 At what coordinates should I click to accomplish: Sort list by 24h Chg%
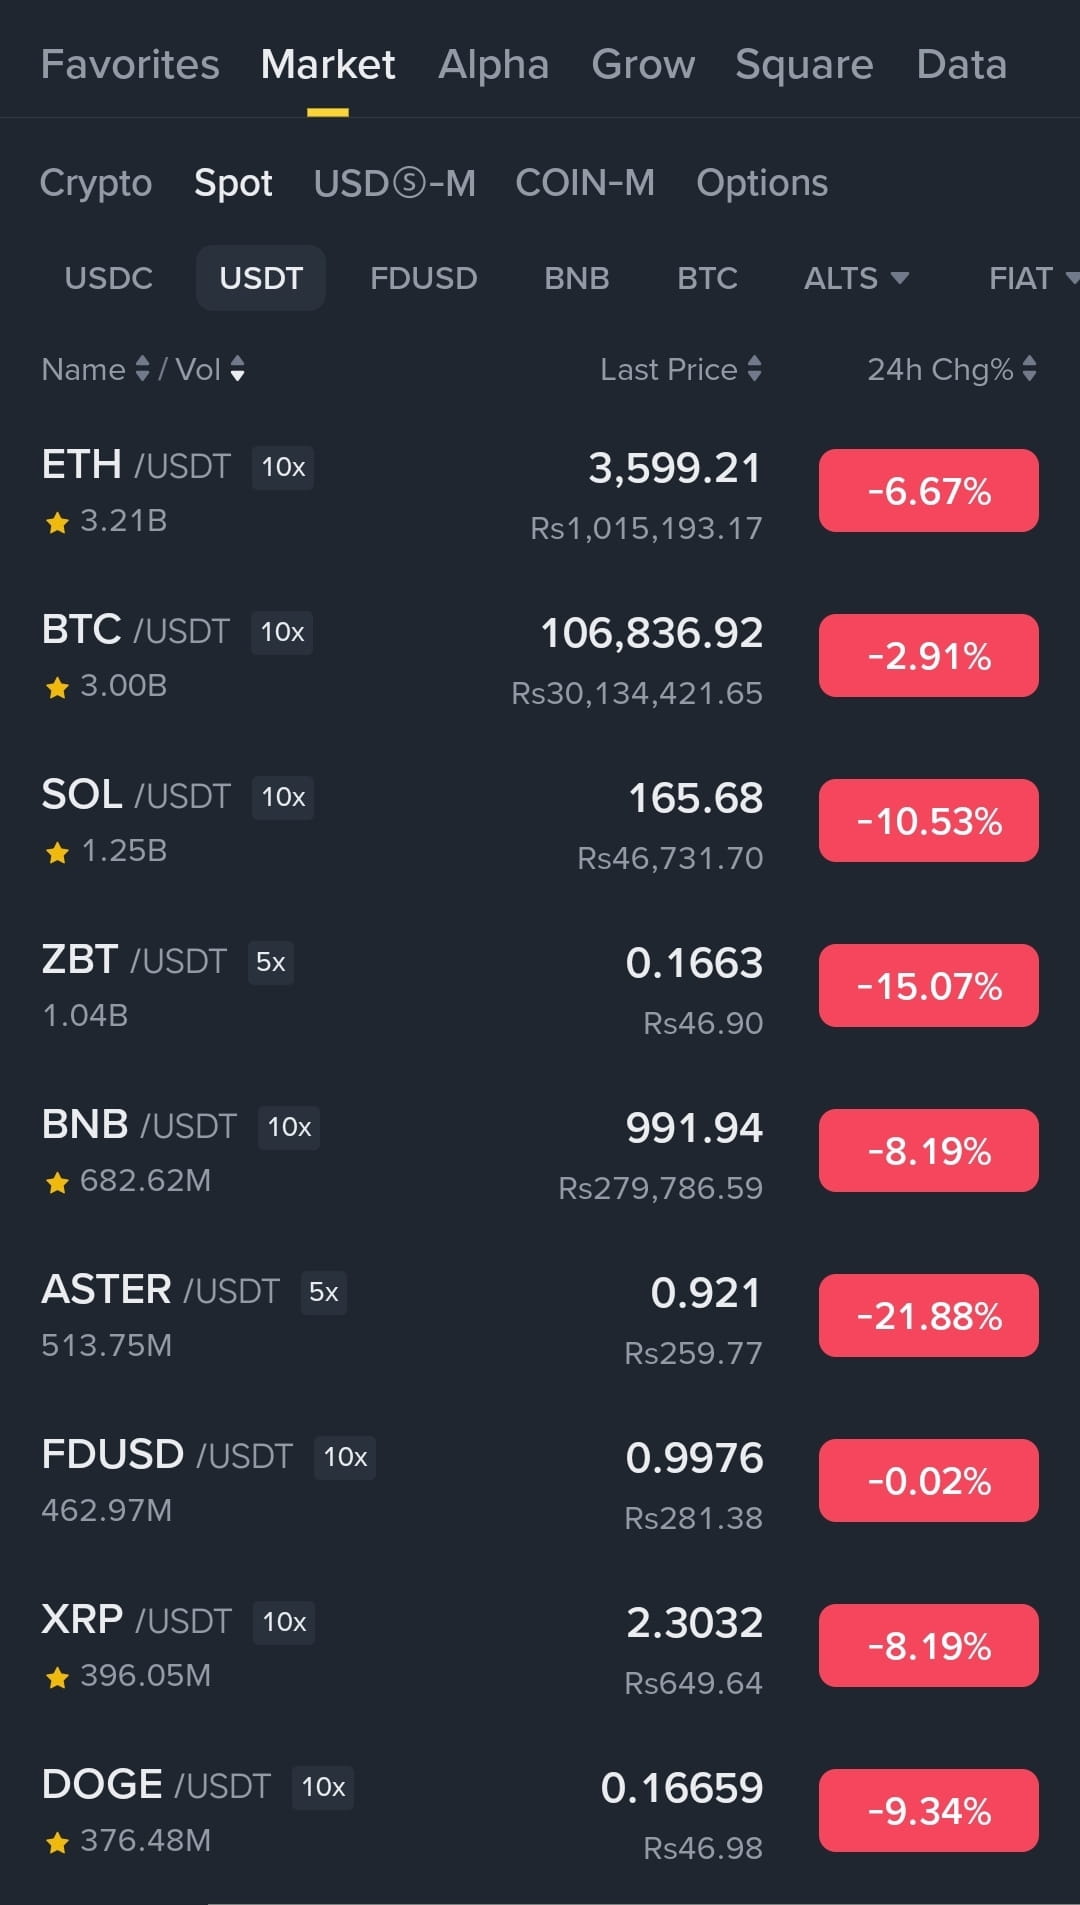coord(952,370)
